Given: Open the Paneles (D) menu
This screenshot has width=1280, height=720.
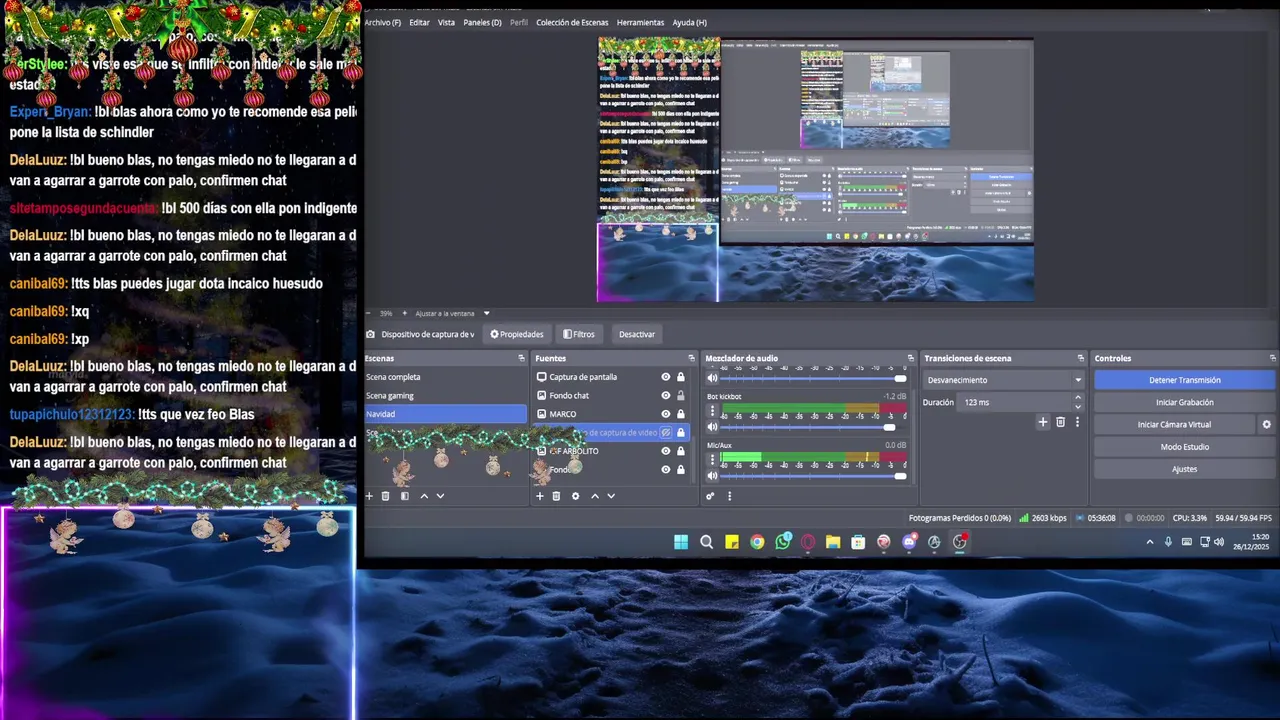Looking at the screenshot, I should pyautogui.click(x=482, y=22).
